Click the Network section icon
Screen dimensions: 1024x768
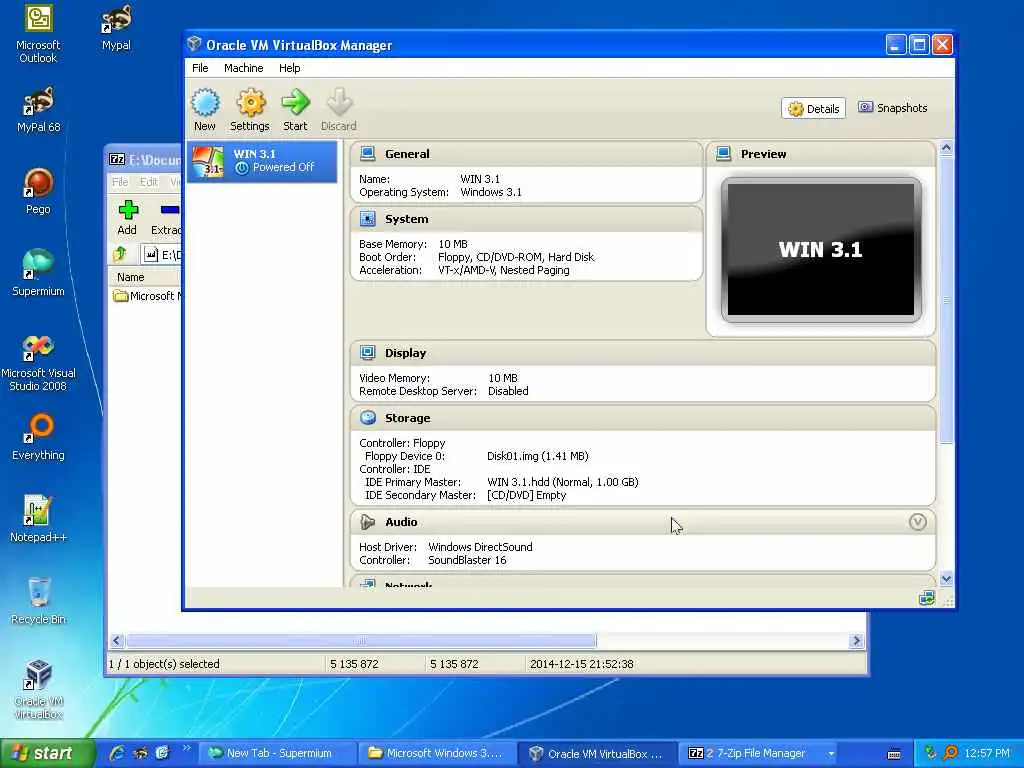click(368, 583)
